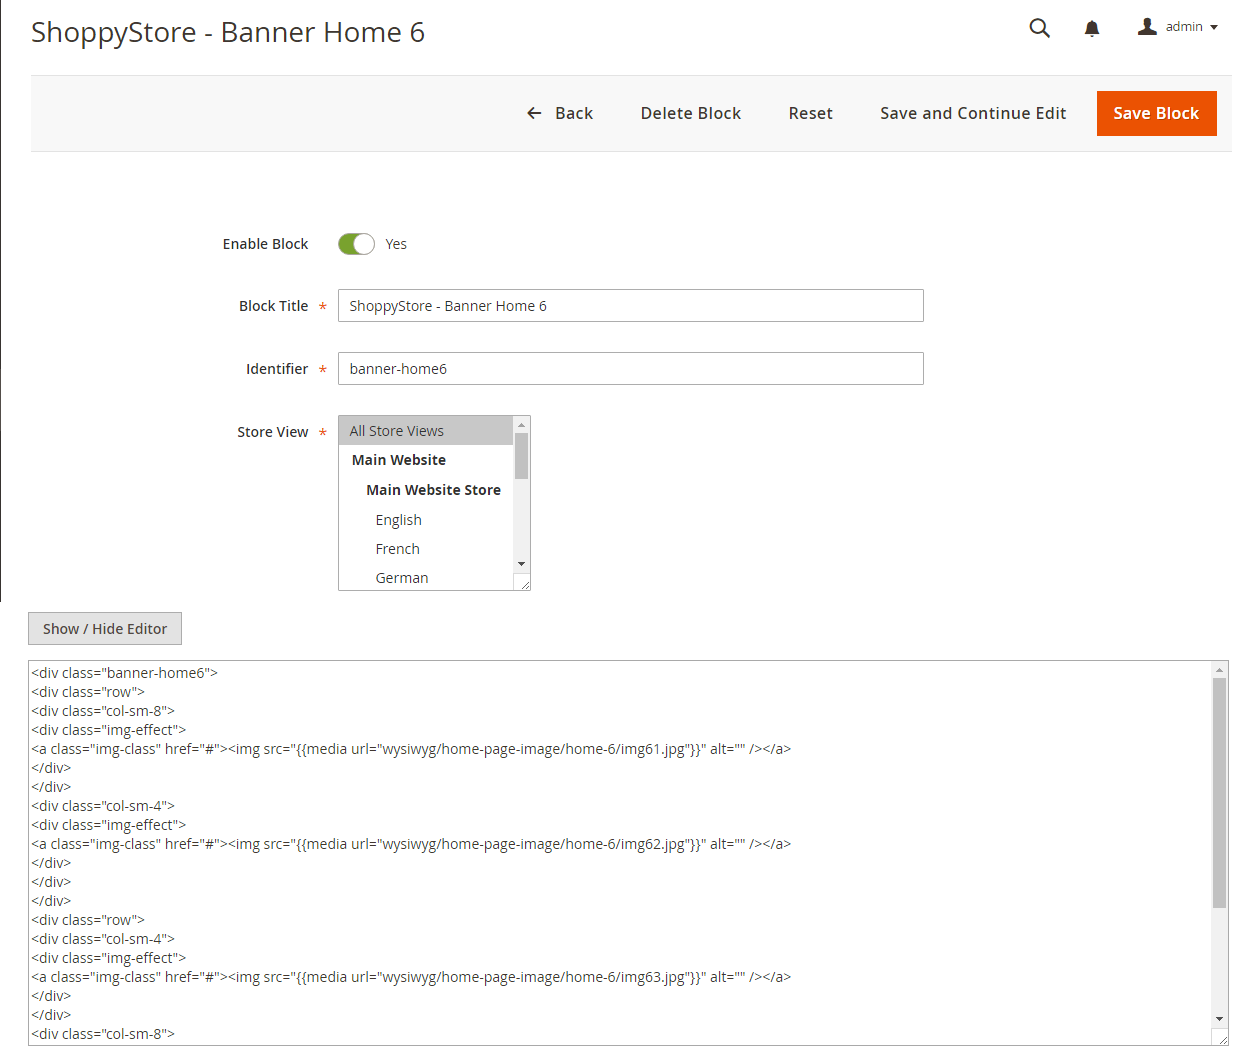This screenshot has width=1251, height=1051.
Task: Open the search magnifier icon
Action: [x=1040, y=28]
